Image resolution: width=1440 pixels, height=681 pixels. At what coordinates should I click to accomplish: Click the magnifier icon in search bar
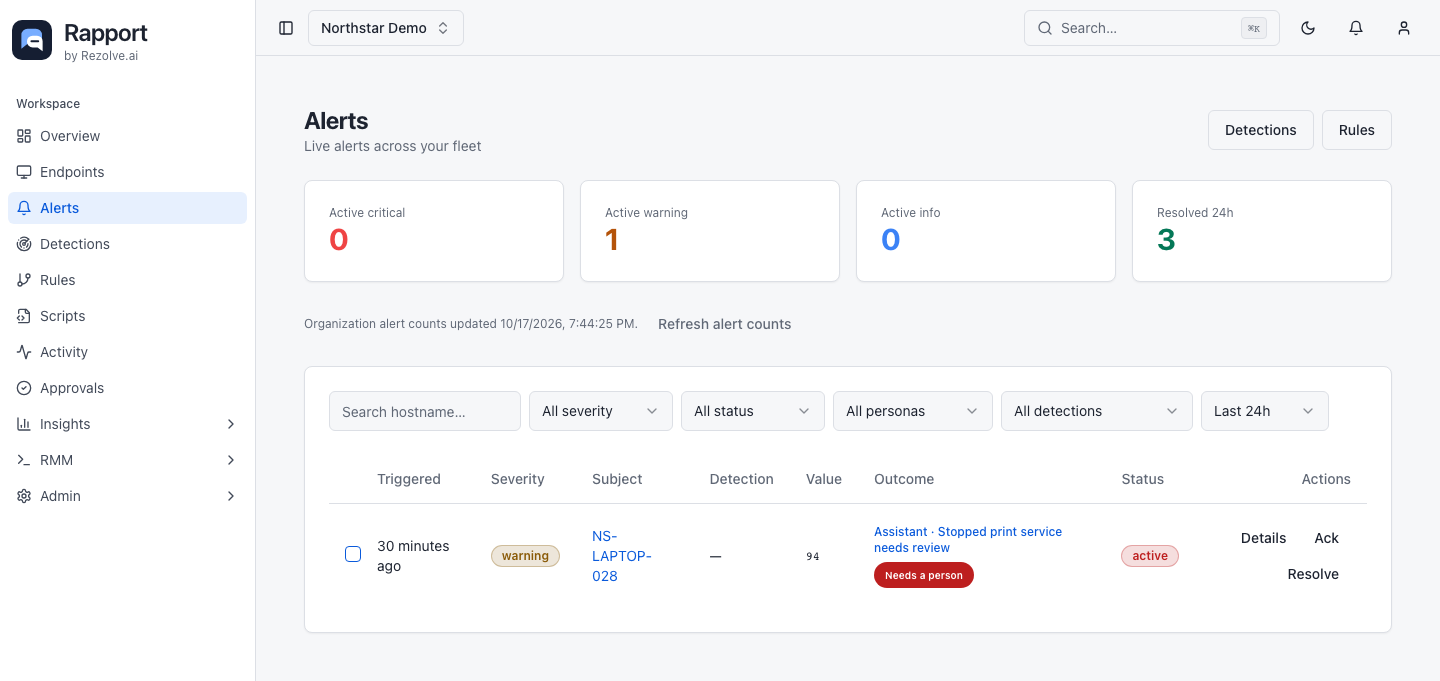(x=1045, y=28)
